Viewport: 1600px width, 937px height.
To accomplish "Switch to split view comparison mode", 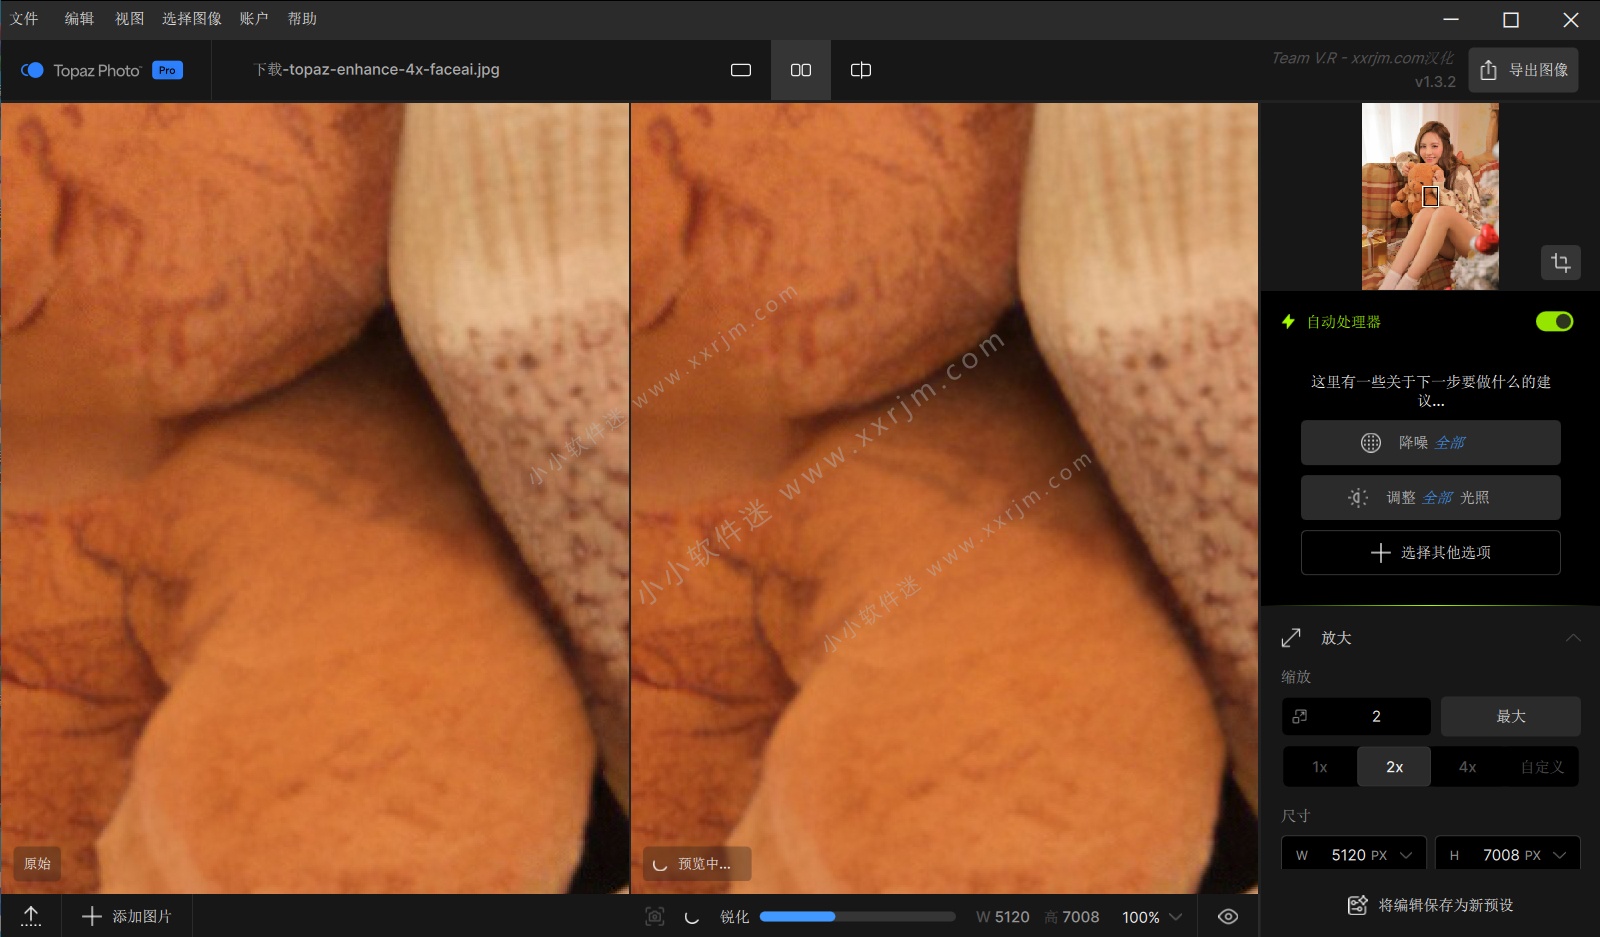I will point(860,70).
